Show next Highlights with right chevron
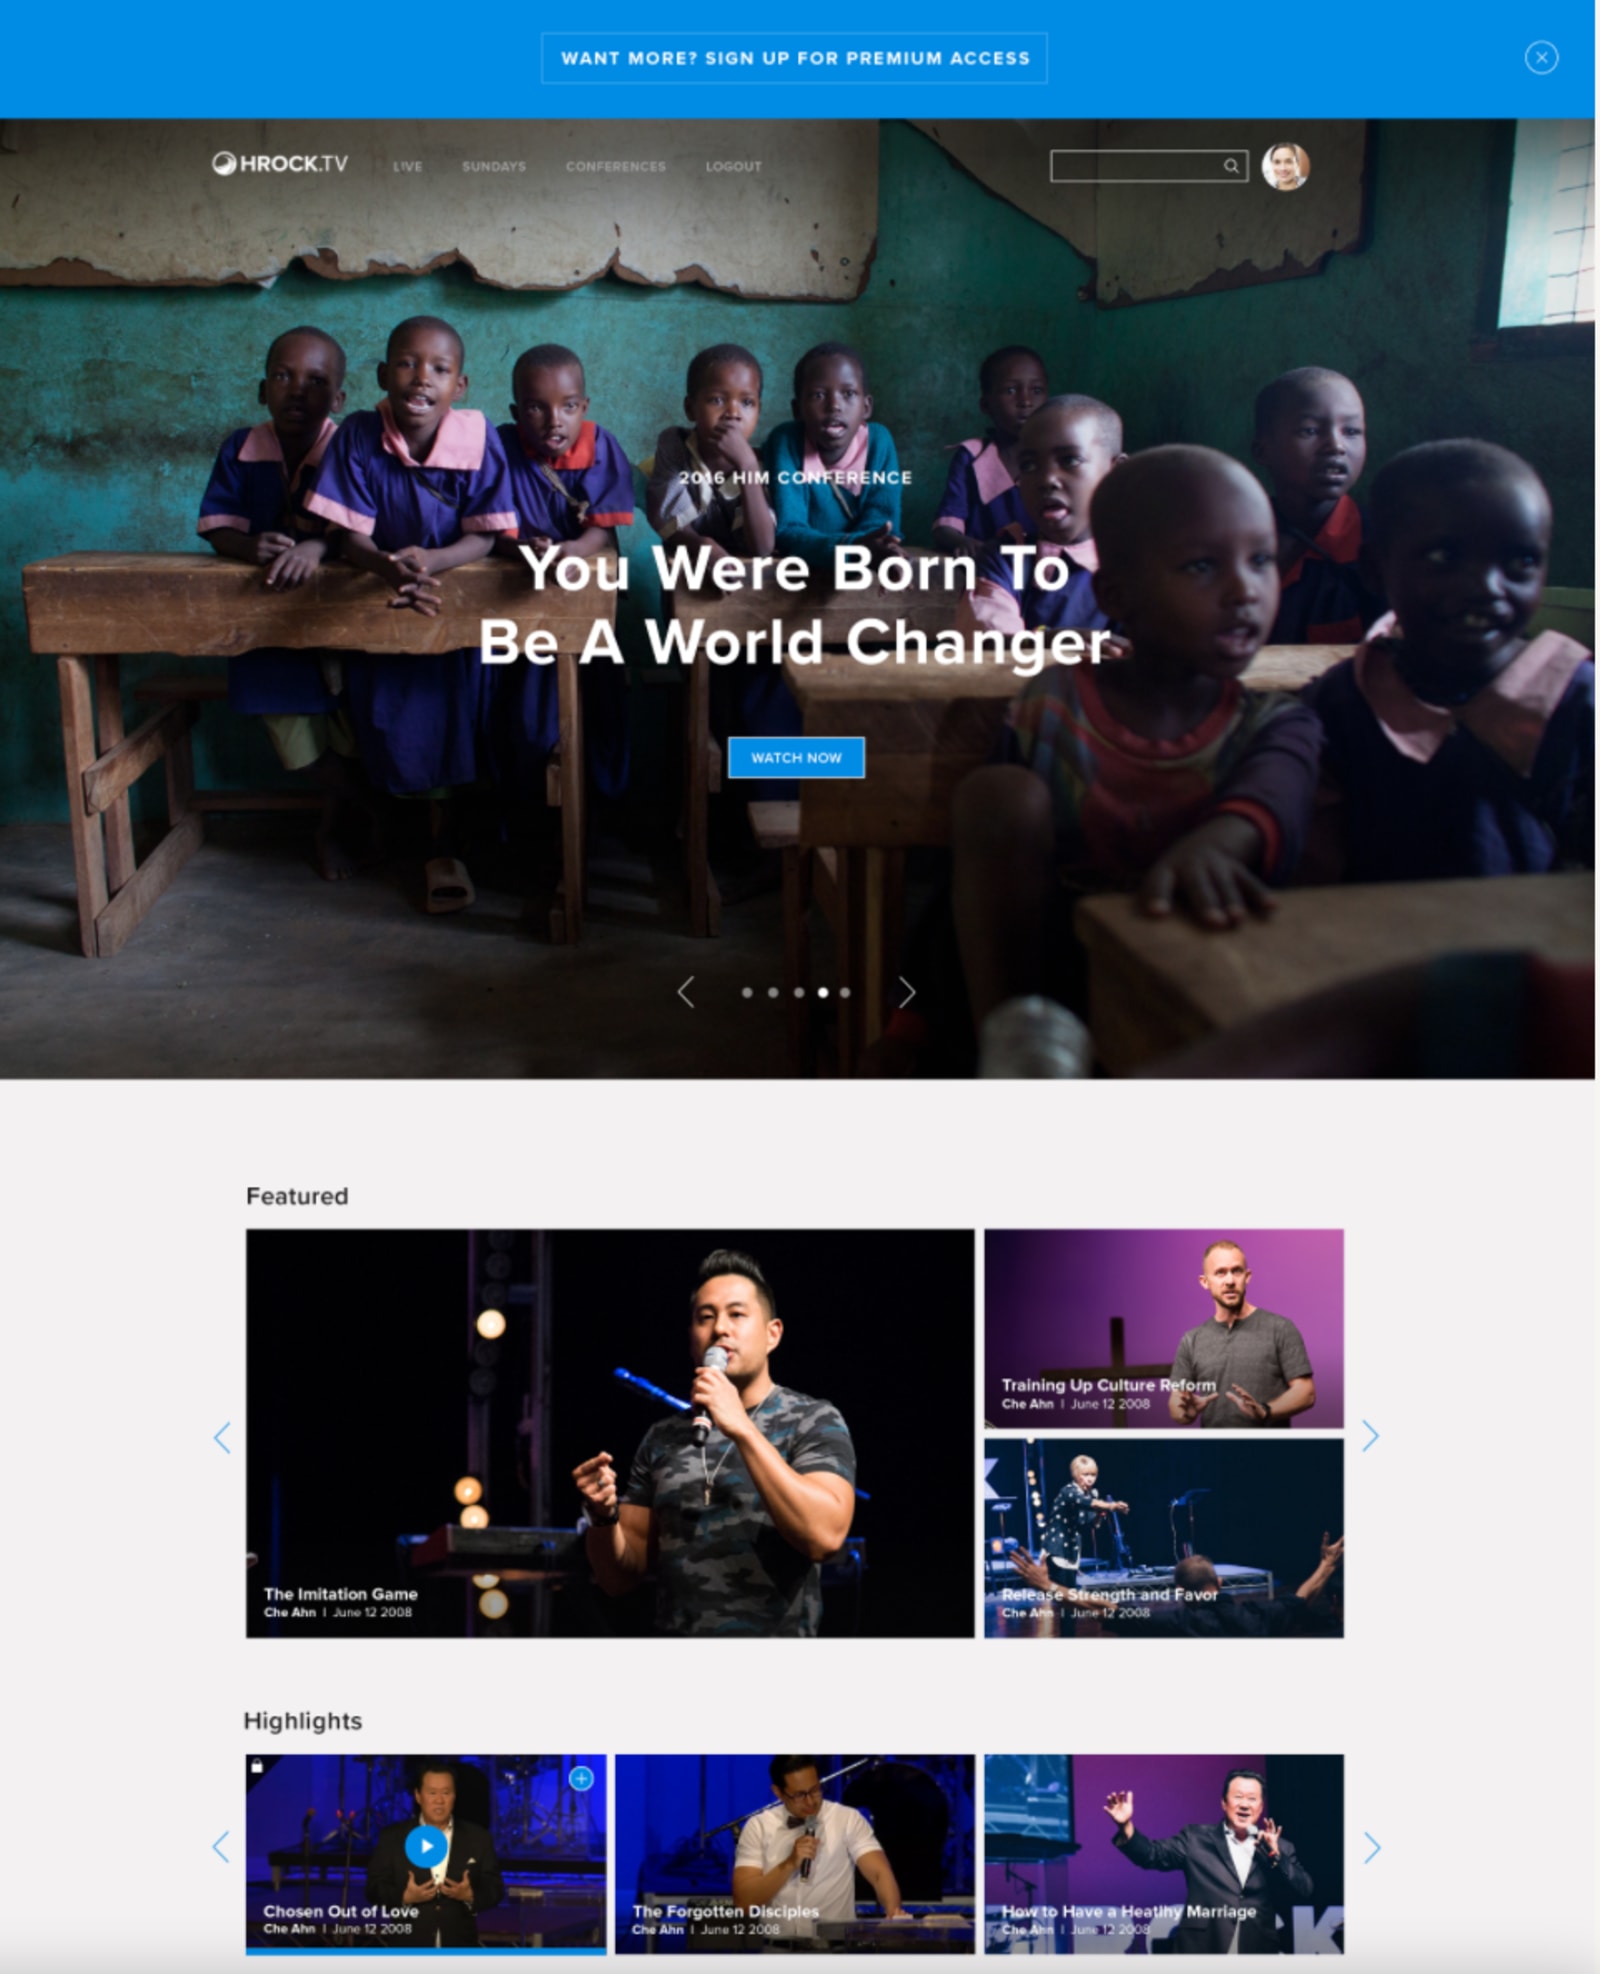The image size is (1600, 1974). coord(1372,1848)
